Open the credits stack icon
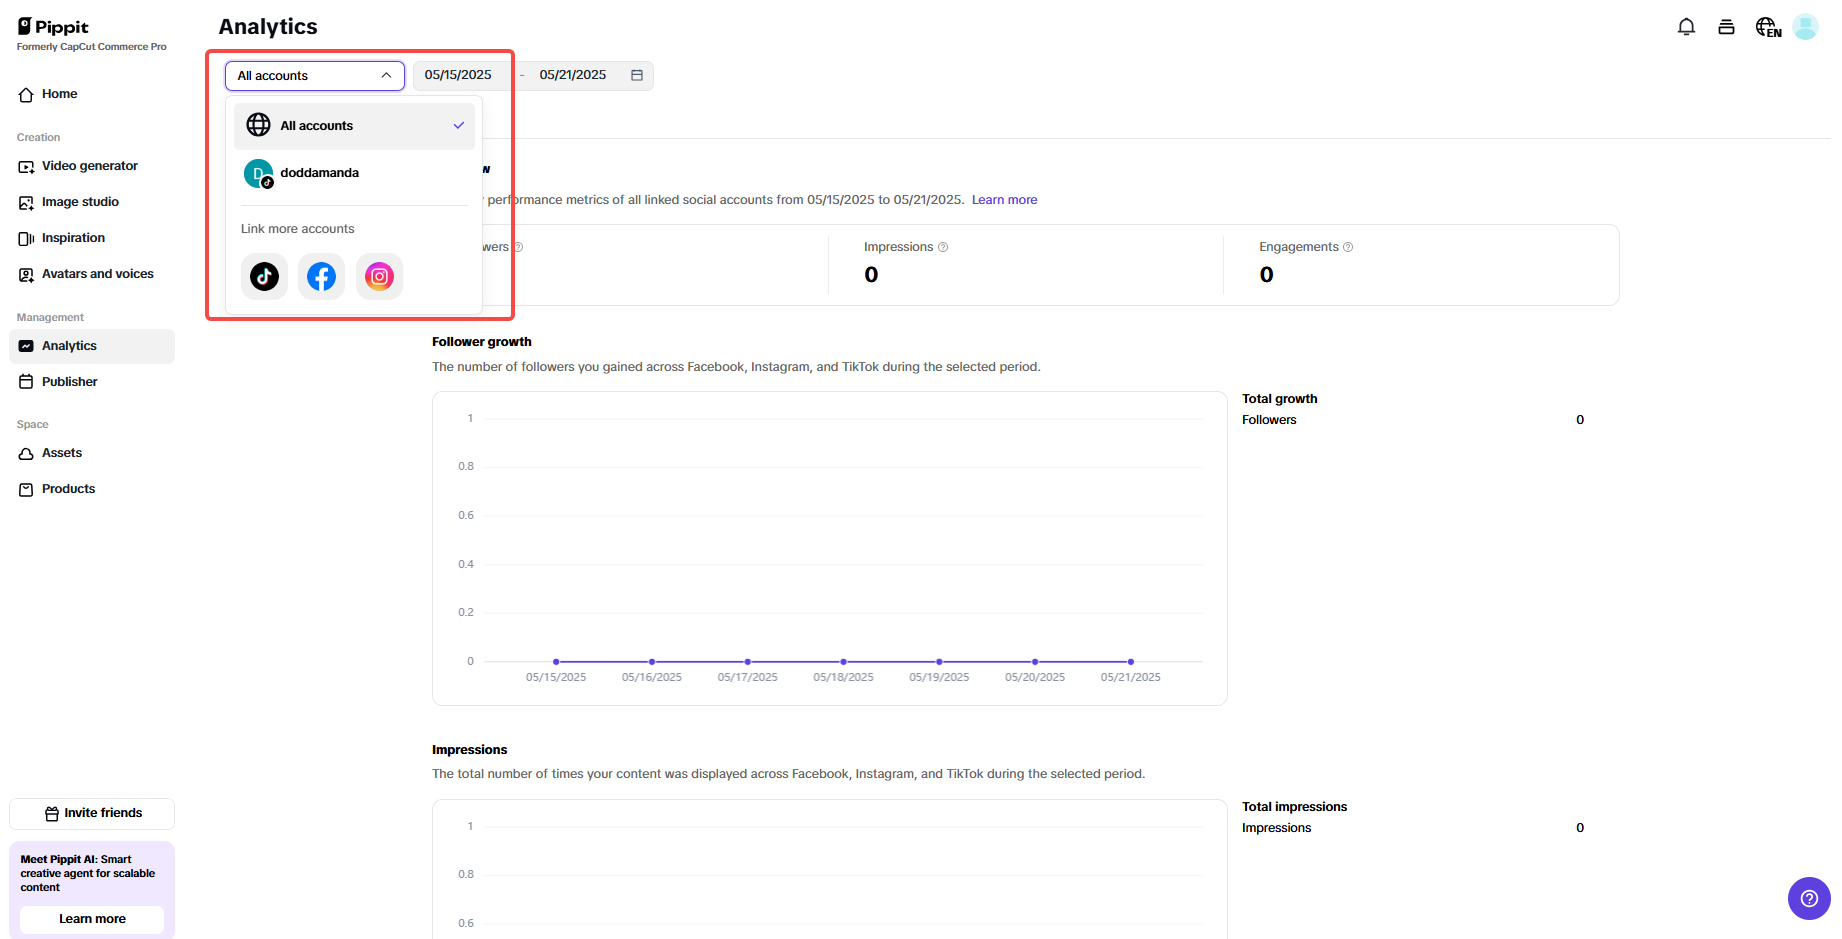The height and width of the screenshot is (939, 1842). point(1726,27)
